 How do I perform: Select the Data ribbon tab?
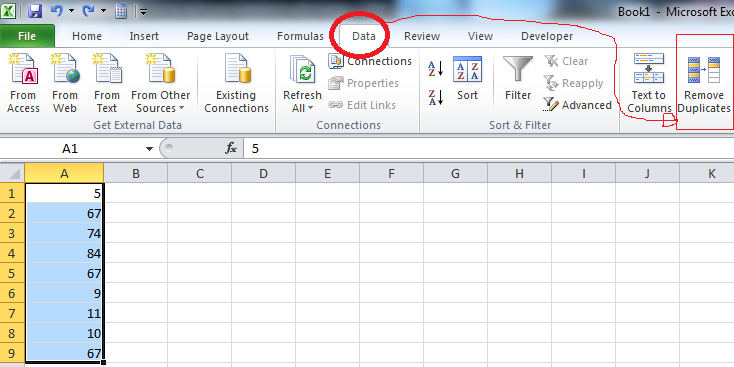pyautogui.click(x=364, y=36)
